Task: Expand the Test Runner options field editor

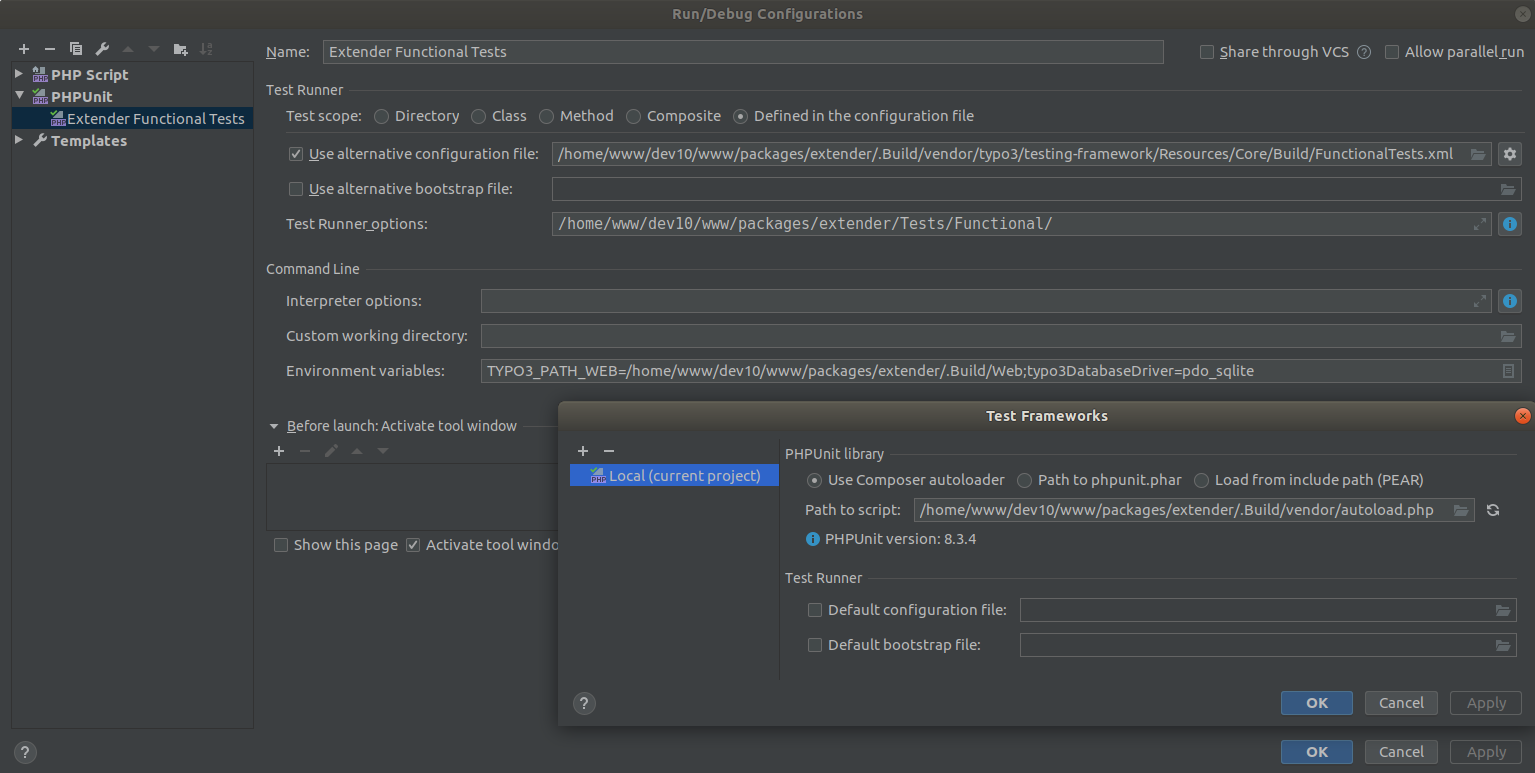Action: (1481, 223)
